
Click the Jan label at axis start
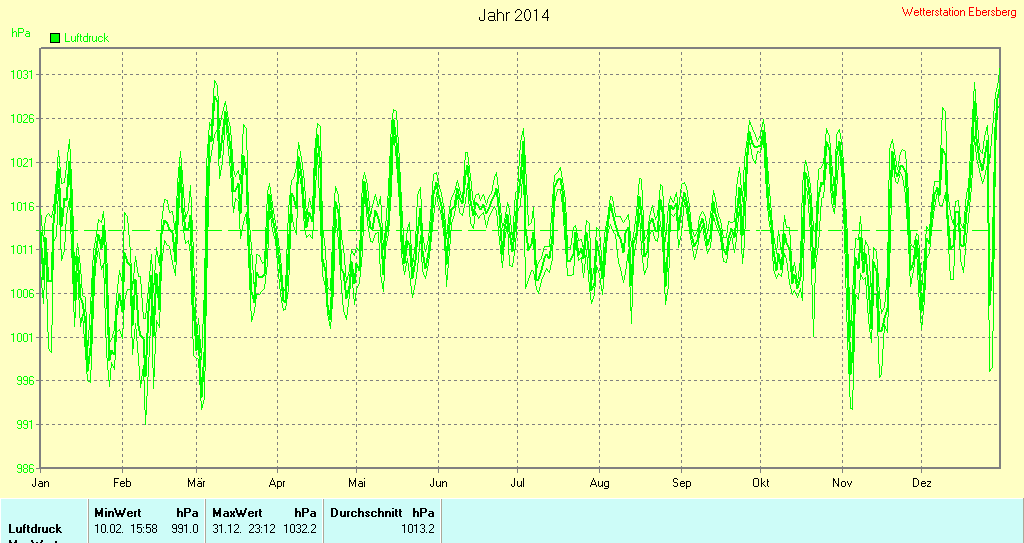coord(41,483)
